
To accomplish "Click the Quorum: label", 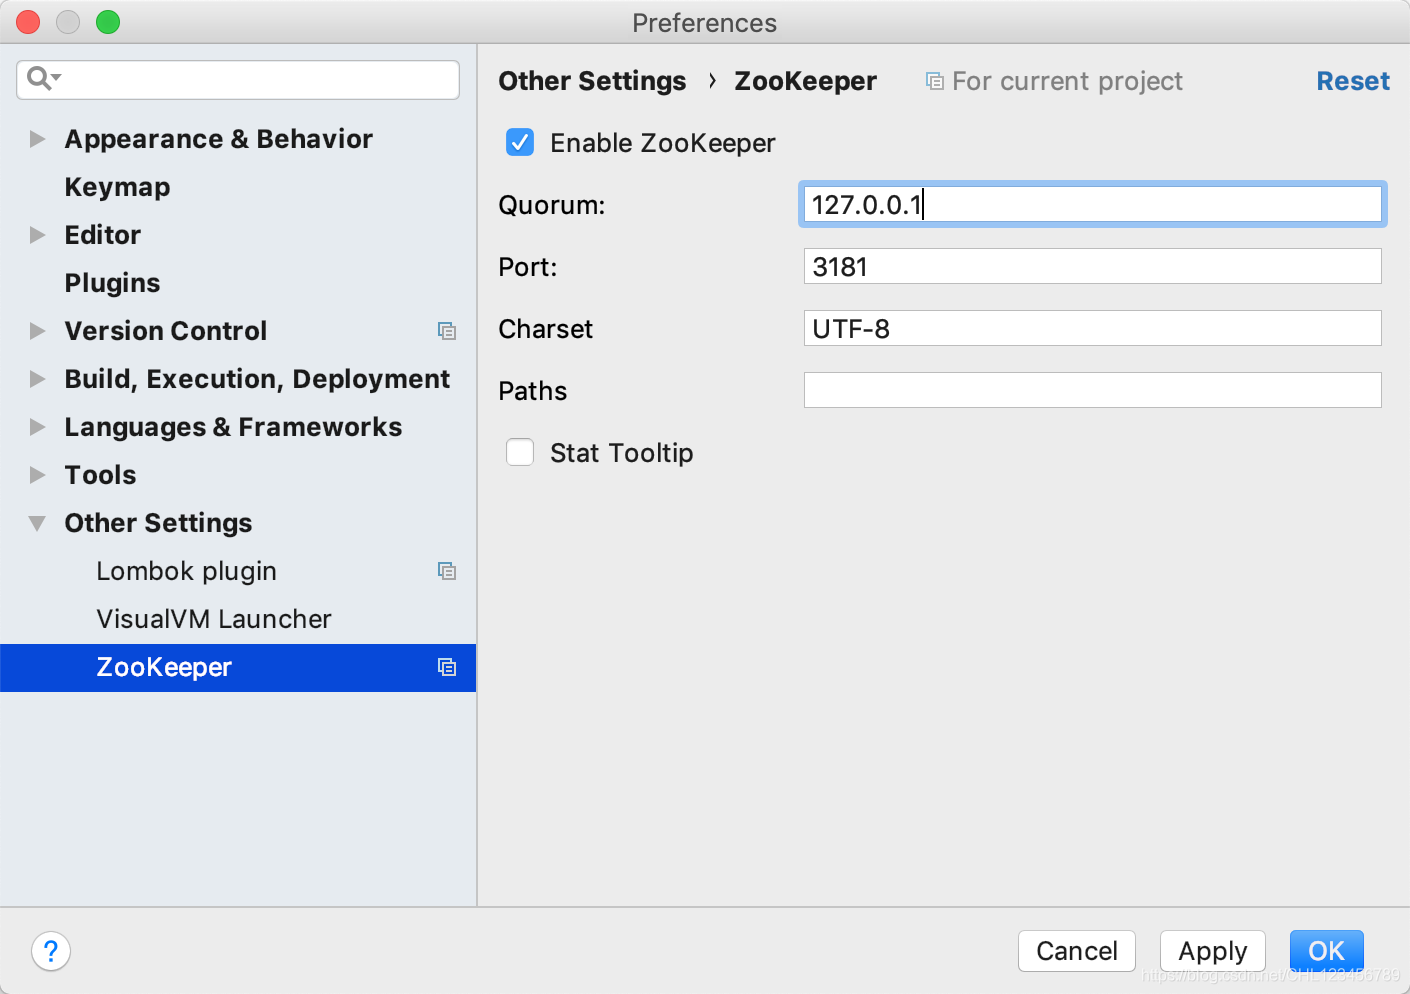I will tap(552, 205).
